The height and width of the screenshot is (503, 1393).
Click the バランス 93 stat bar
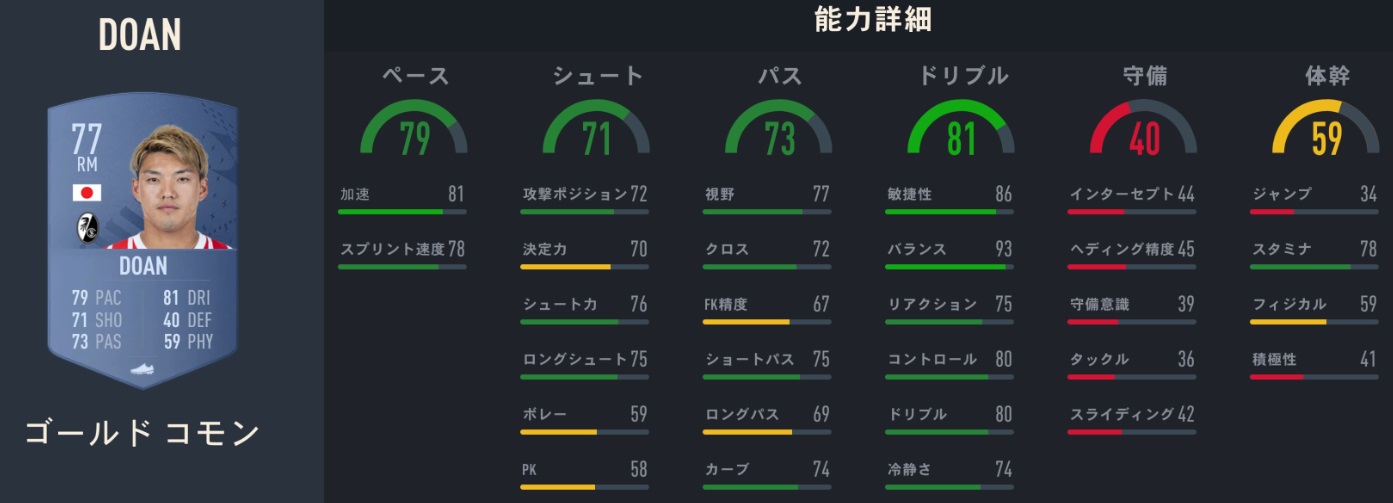tap(949, 267)
